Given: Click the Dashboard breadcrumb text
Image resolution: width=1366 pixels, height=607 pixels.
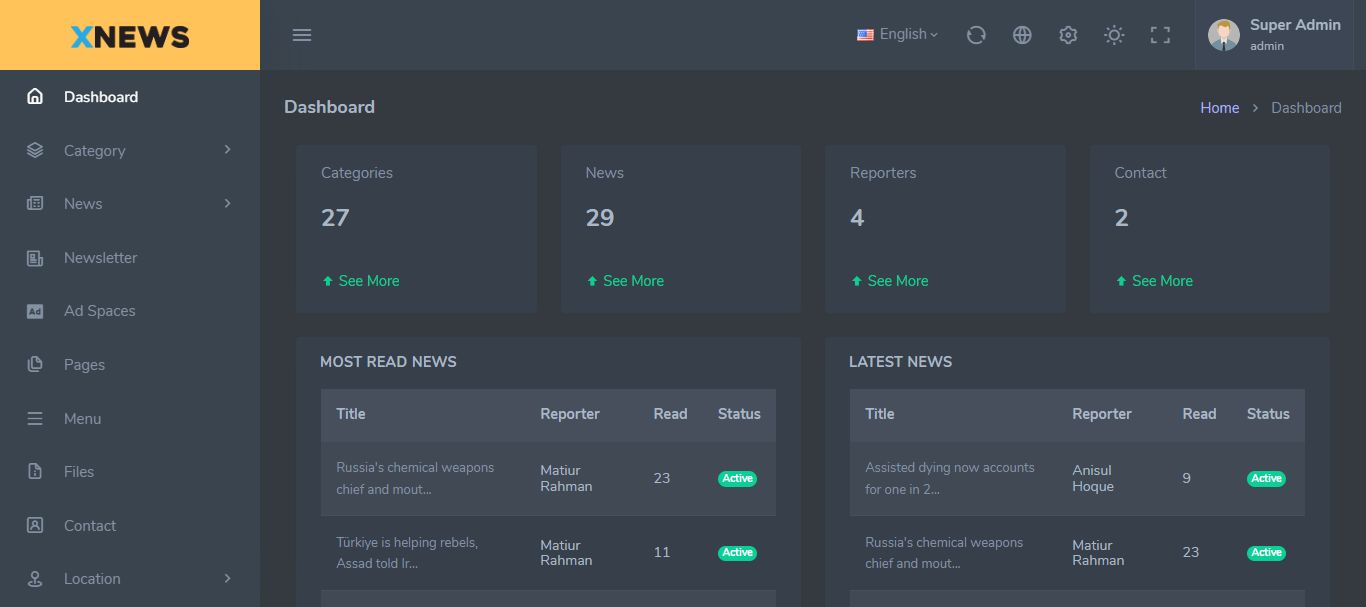Looking at the screenshot, I should coord(1306,108).
